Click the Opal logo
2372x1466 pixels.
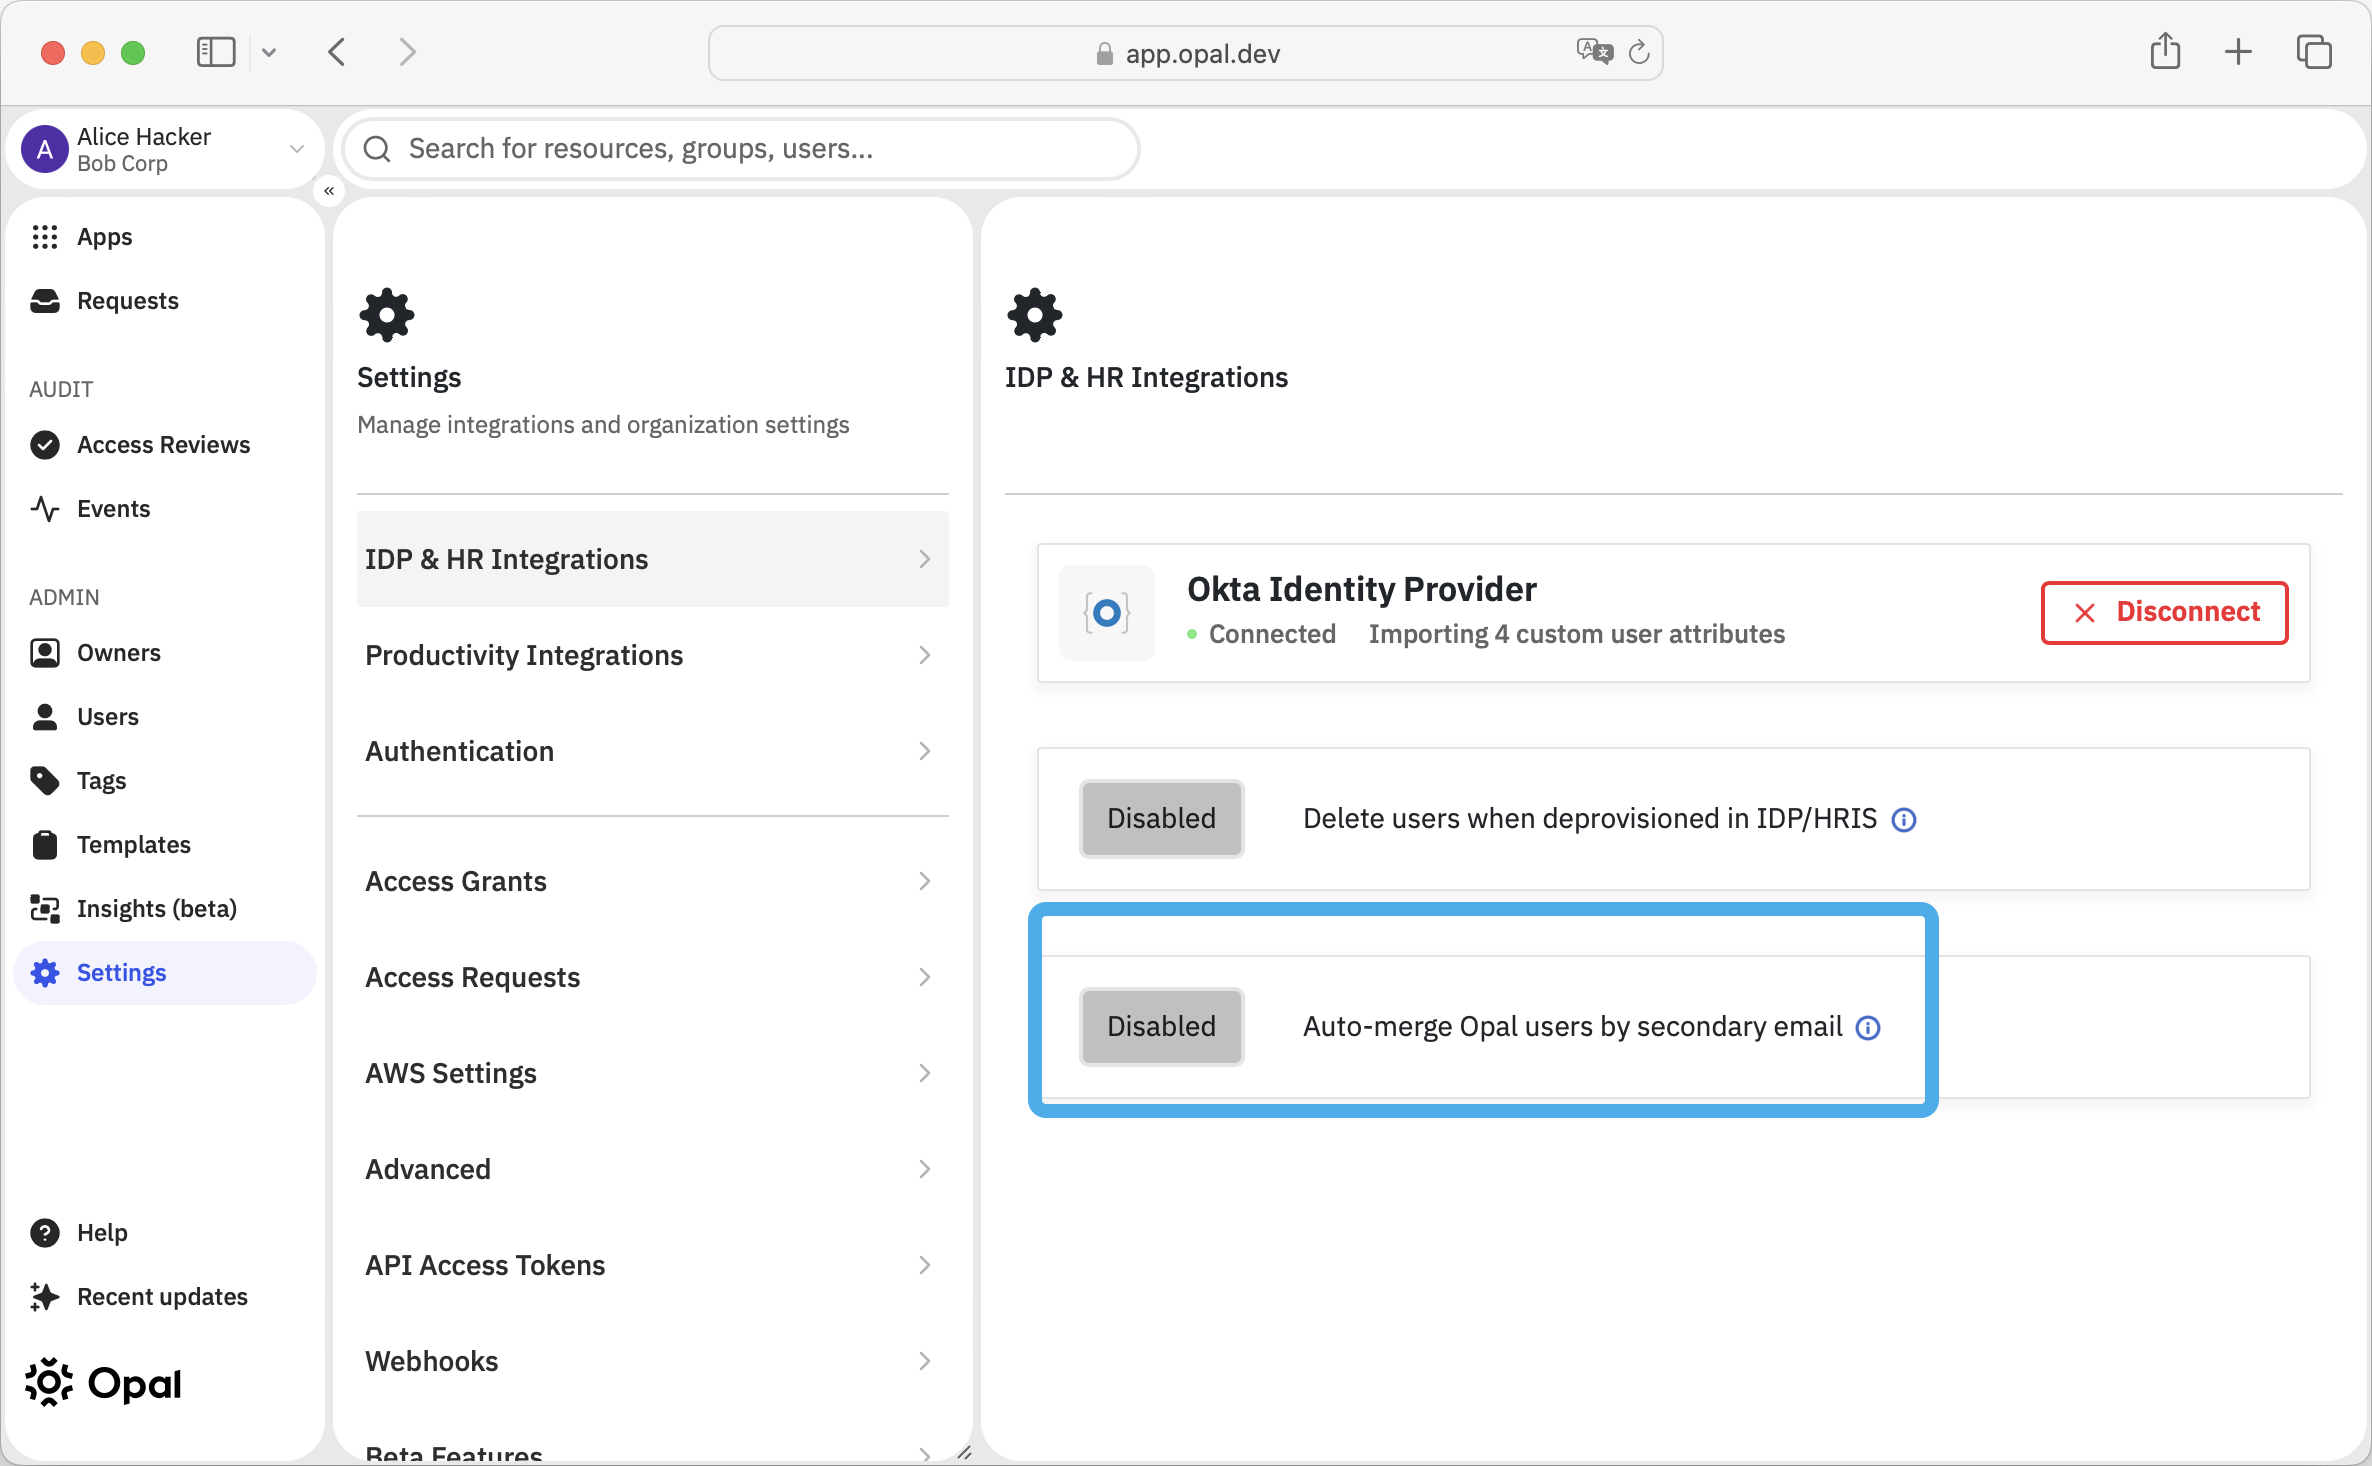tap(104, 1383)
